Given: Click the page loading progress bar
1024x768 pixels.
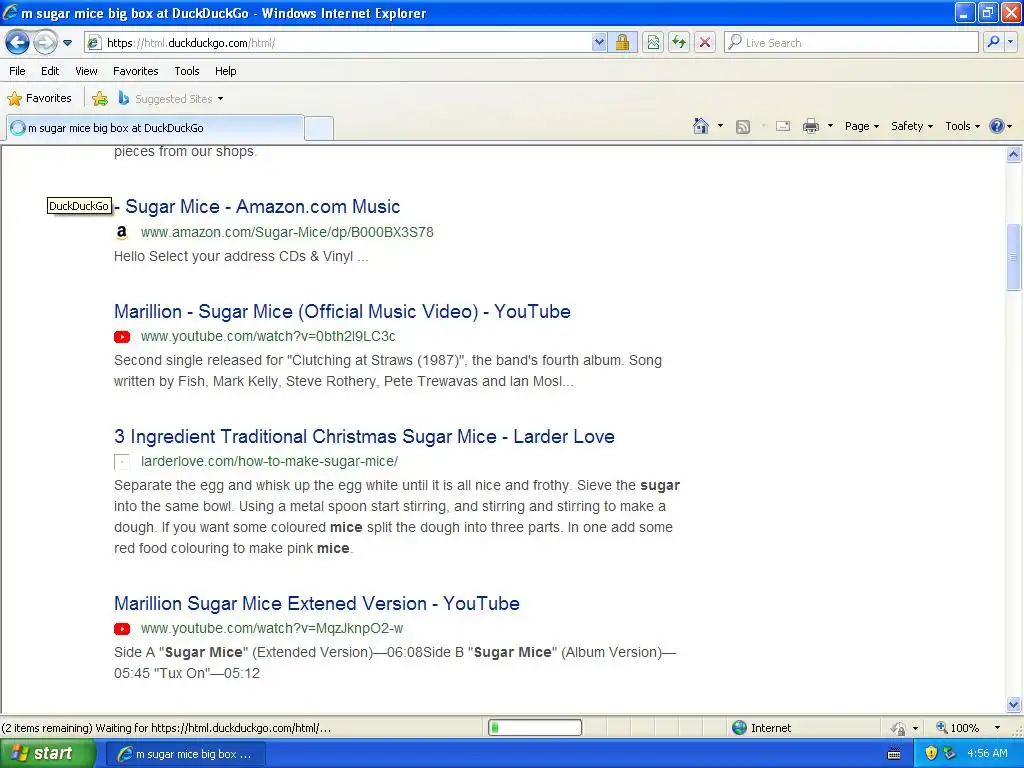Looking at the screenshot, I should tap(535, 728).
